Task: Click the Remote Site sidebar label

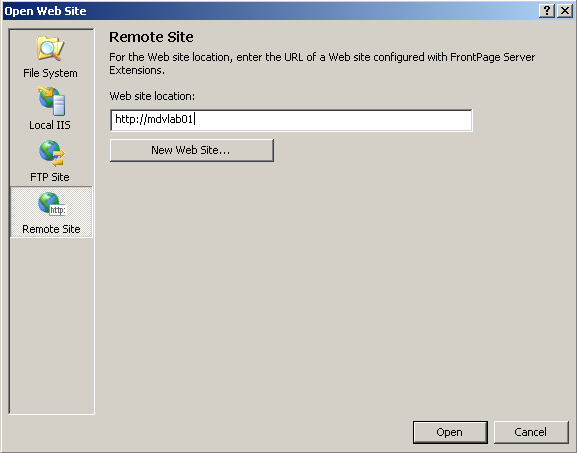Action: [51, 229]
